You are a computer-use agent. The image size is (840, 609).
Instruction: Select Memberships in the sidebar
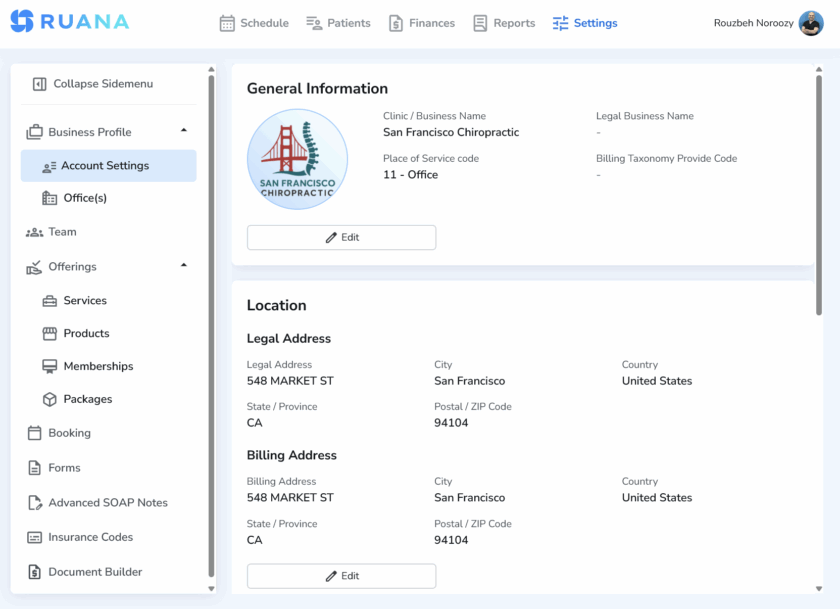click(94, 366)
